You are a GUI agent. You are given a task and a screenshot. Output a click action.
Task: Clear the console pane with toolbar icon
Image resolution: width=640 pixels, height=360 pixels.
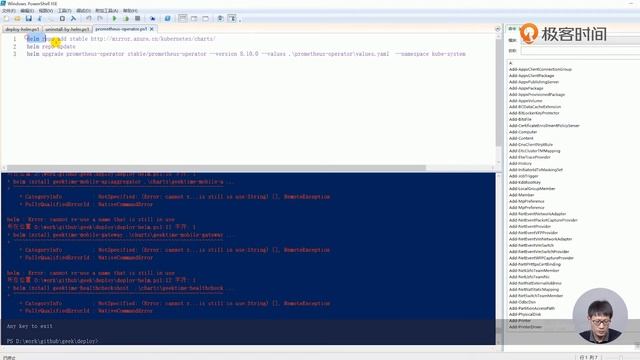(x=73, y=18)
